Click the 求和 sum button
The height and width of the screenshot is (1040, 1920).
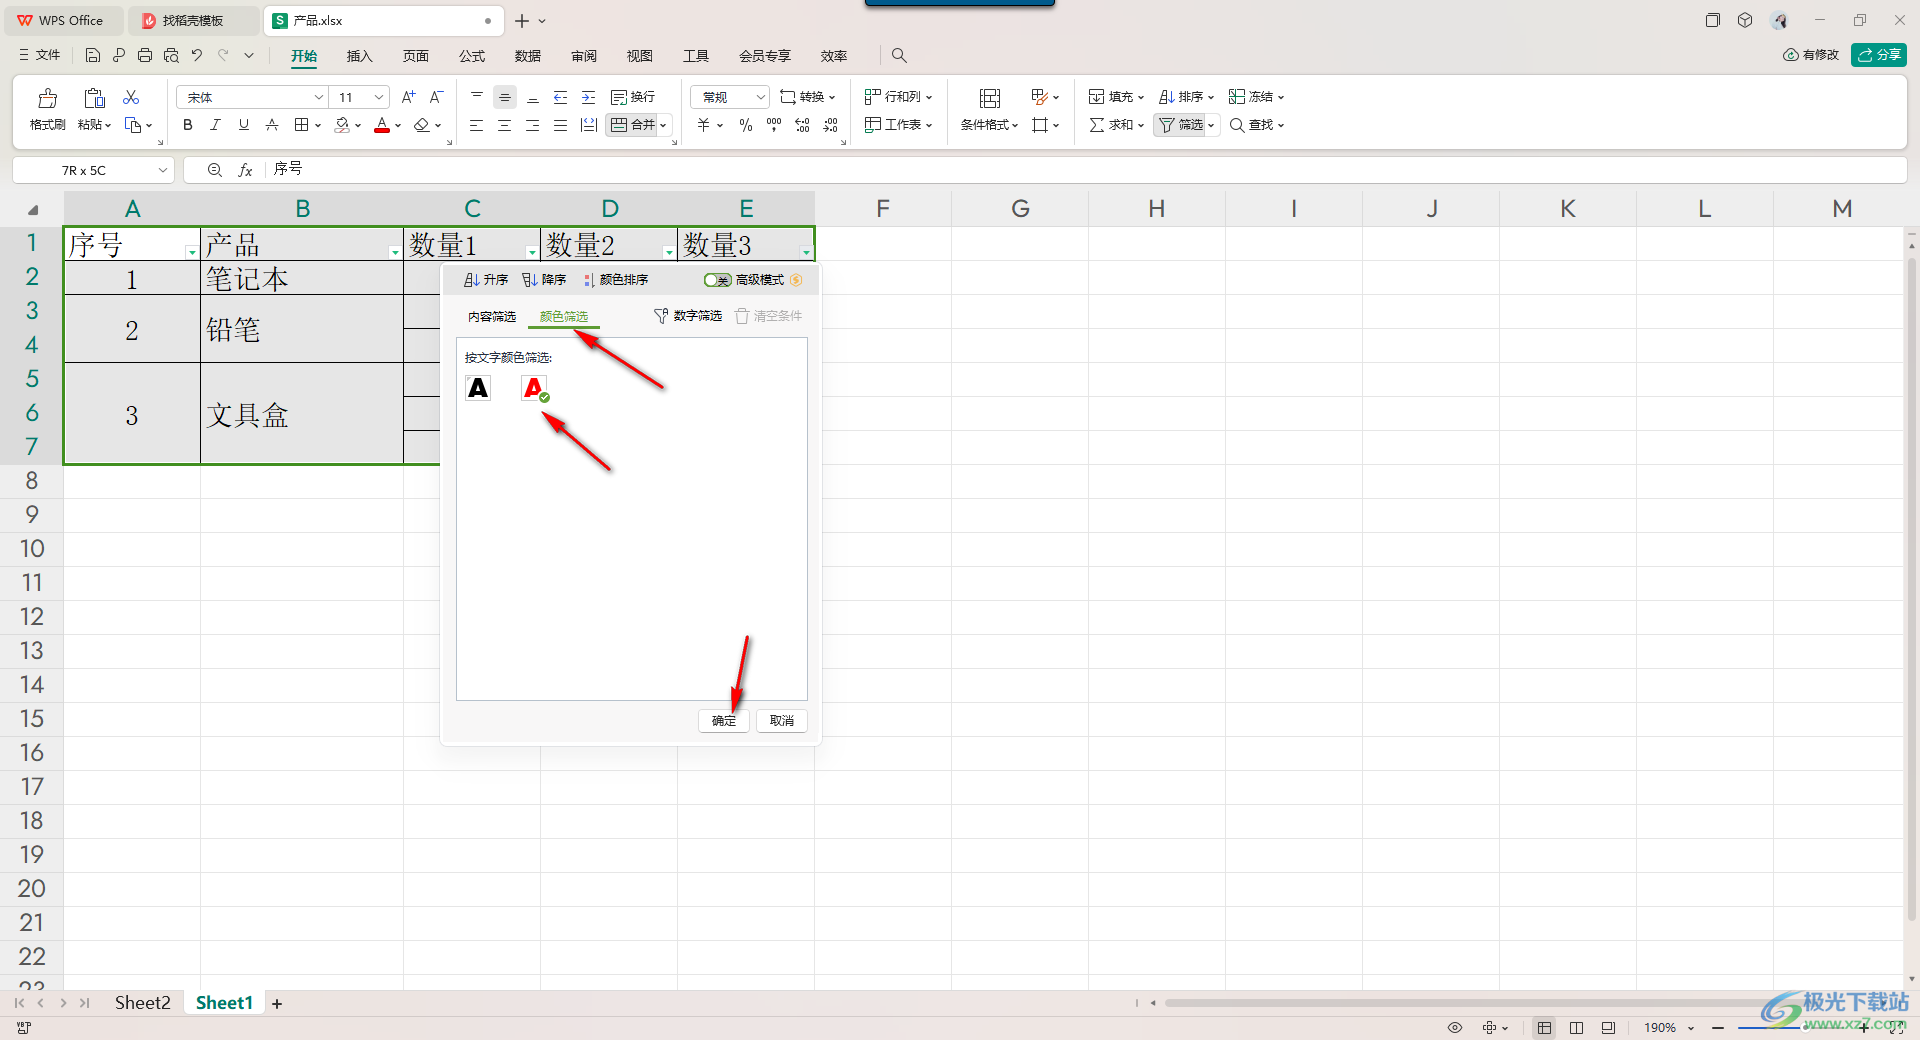click(x=1116, y=125)
